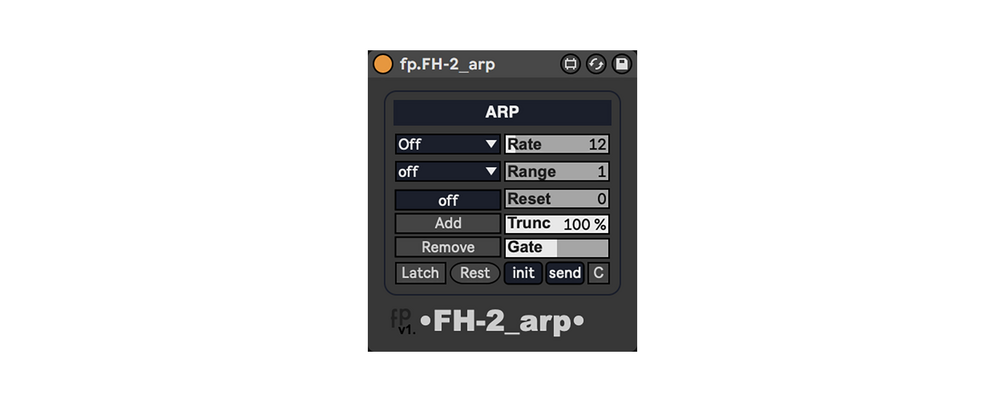1005x402 pixels.
Task: Click the hot-swap preset icon
Action: [x=596, y=64]
